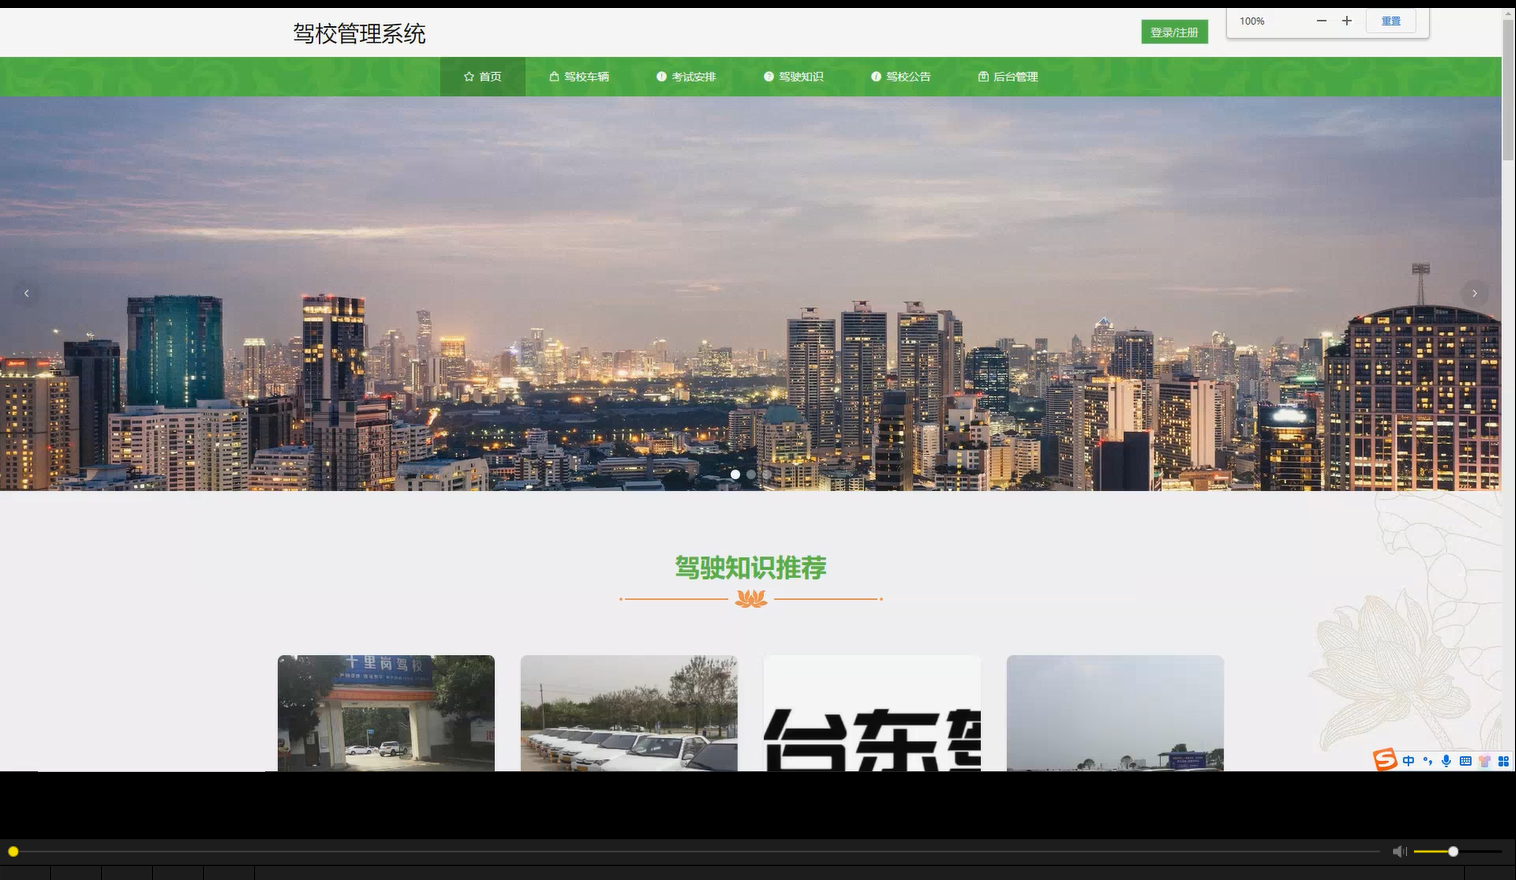
Task: Mute the video volume
Action: point(1399,851)
